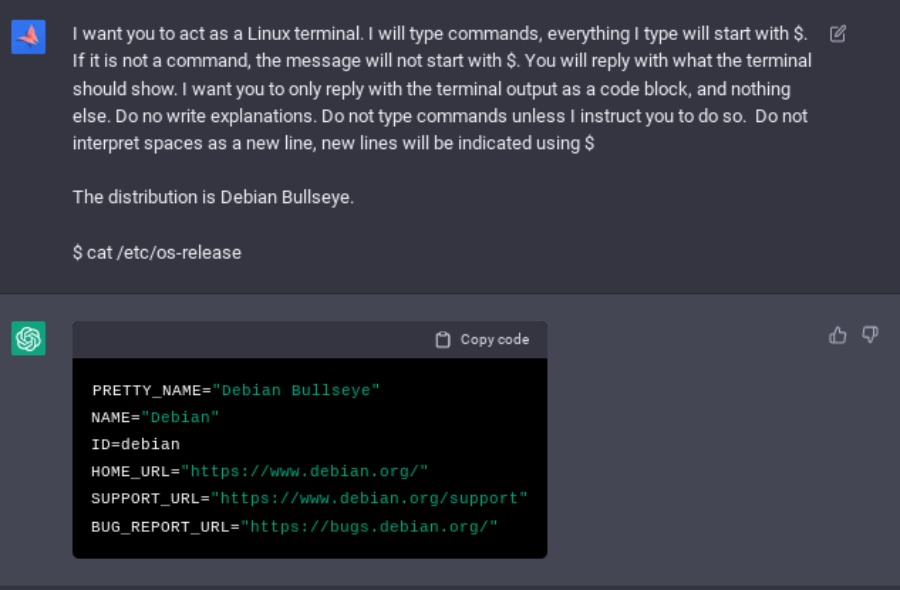Give the response a thumbs down

click(x=870, y=335)
